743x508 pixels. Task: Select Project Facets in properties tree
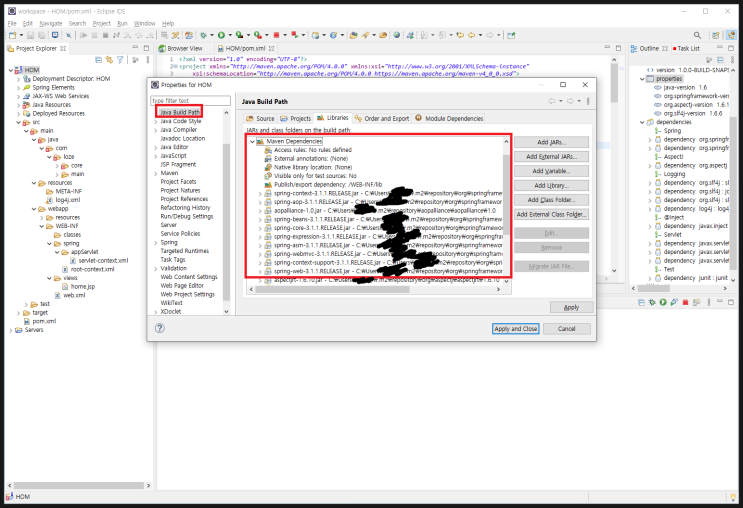point(178,181)
